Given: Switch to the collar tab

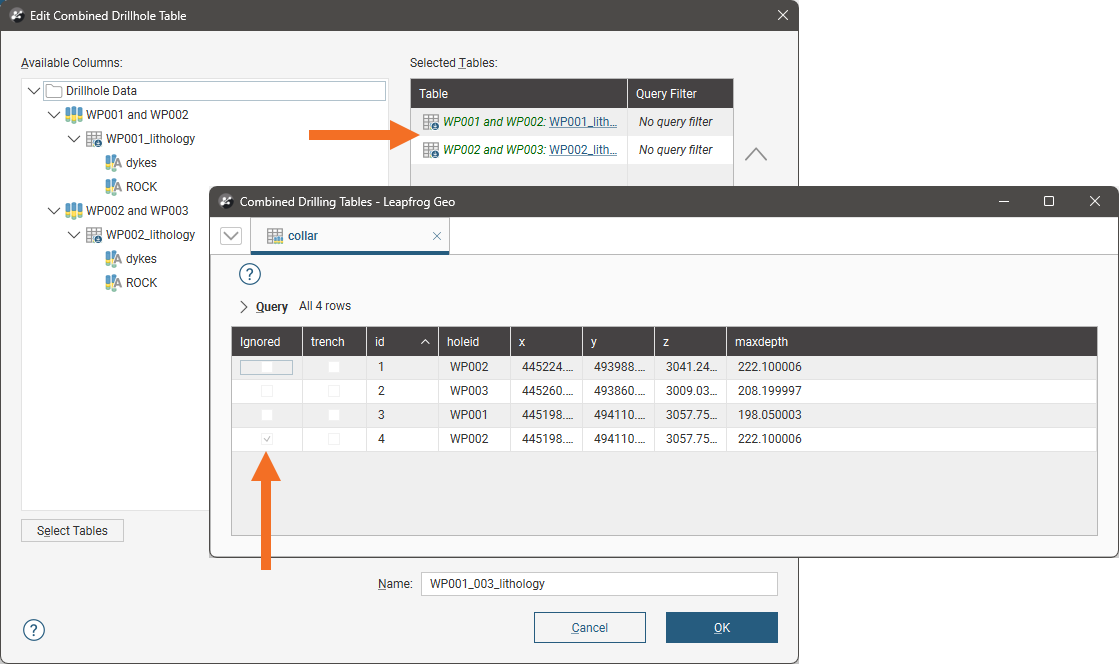Looking at the screenshot, I should [x=303, y=236].
